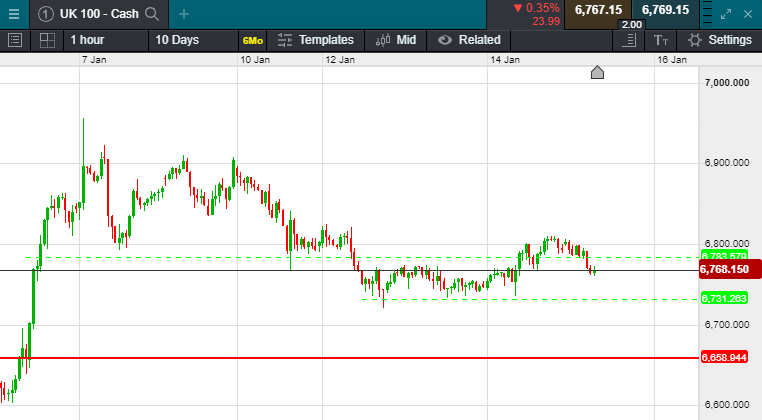Click the spread value 2.00
The image size is (762, 420).
632,25
